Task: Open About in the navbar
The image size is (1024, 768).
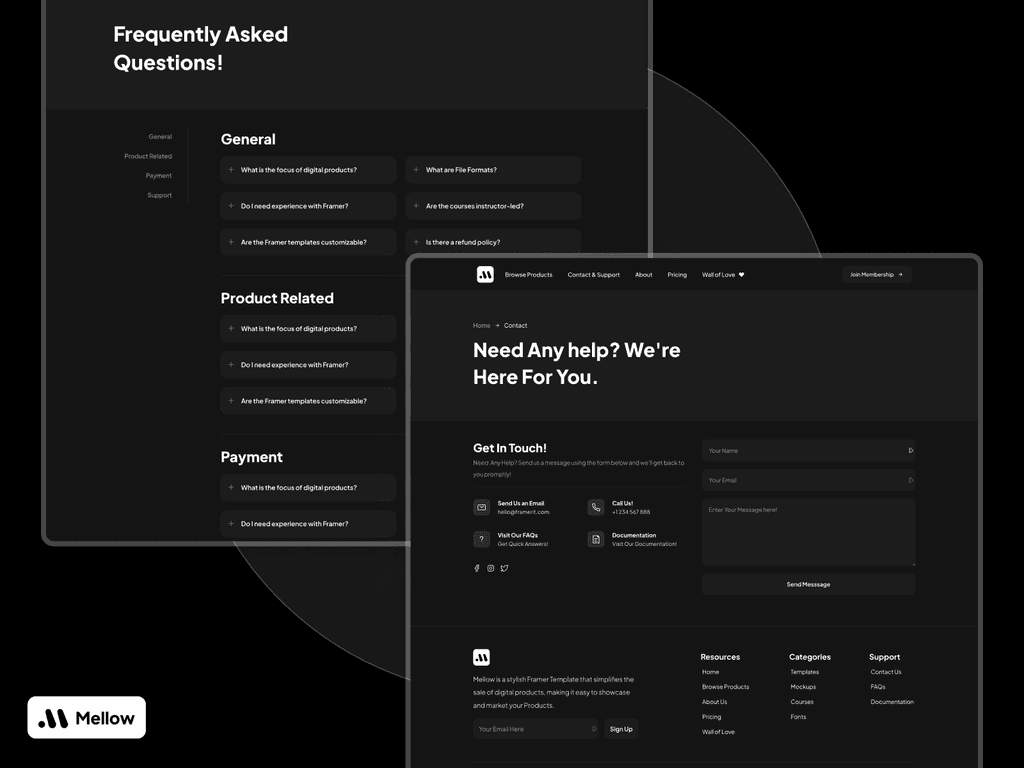Action: click(643, 275)
